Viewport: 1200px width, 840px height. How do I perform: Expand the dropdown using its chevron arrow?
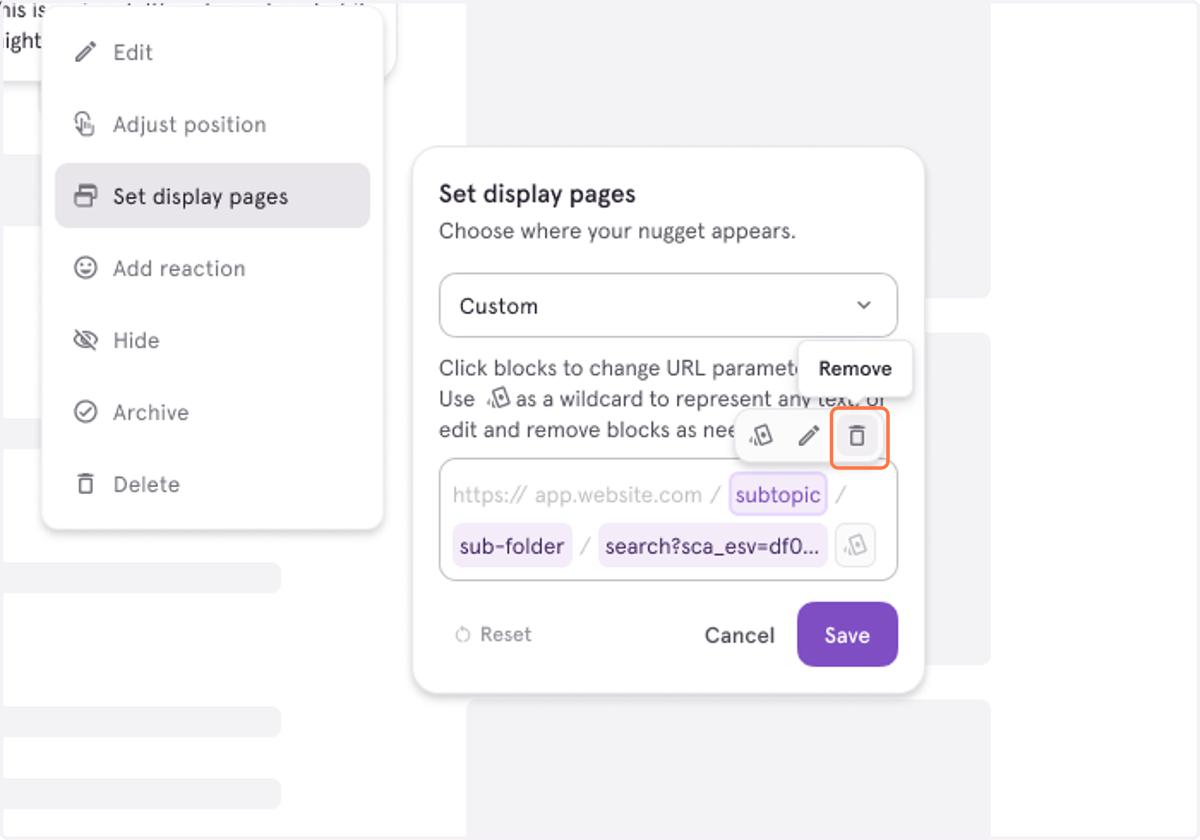tap(864, 306)
